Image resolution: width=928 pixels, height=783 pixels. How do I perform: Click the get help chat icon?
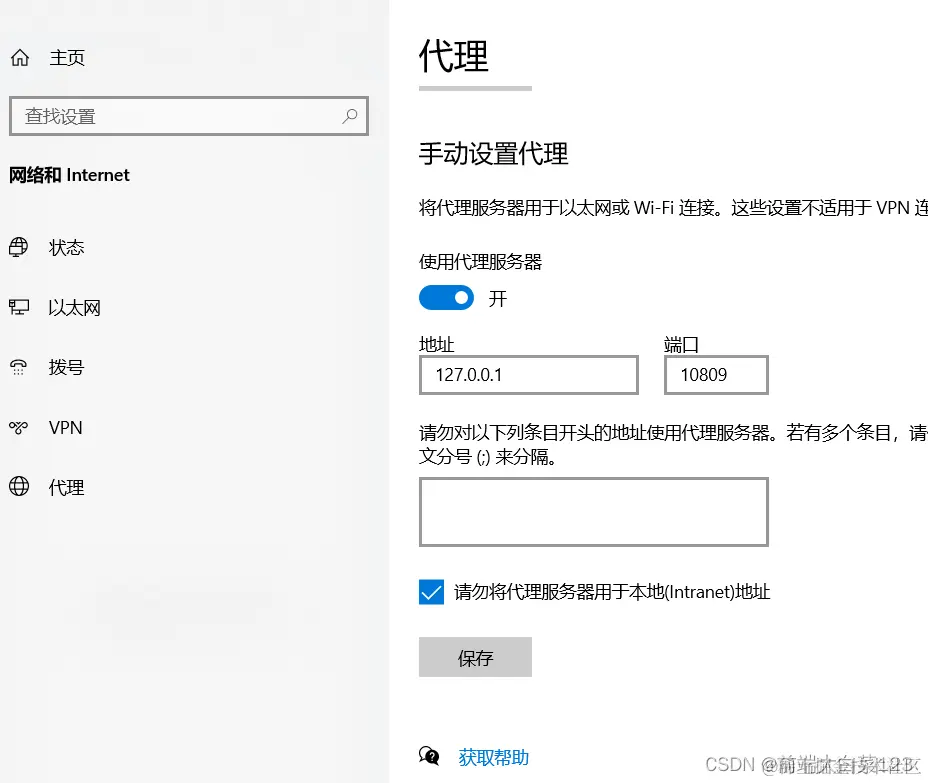(429, 756)
